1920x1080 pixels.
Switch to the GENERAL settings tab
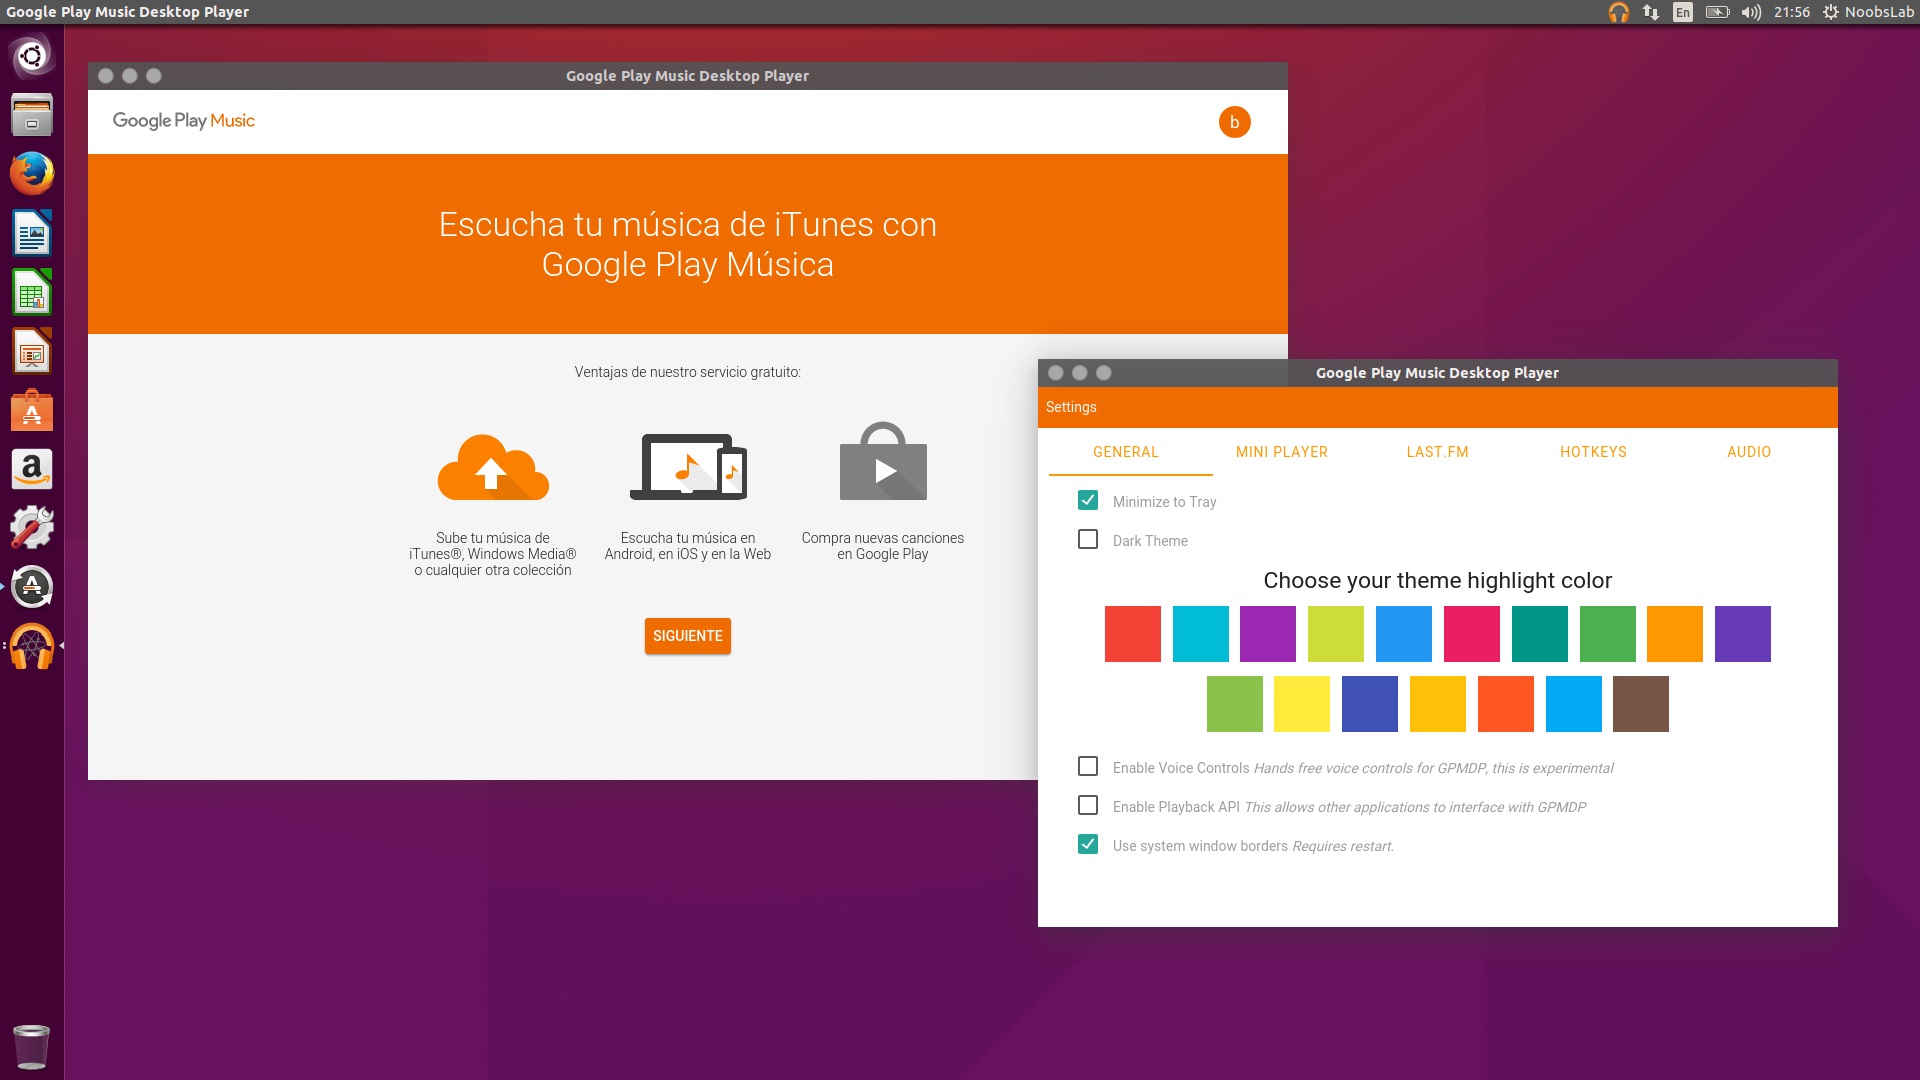click(x=1126, y=452)
